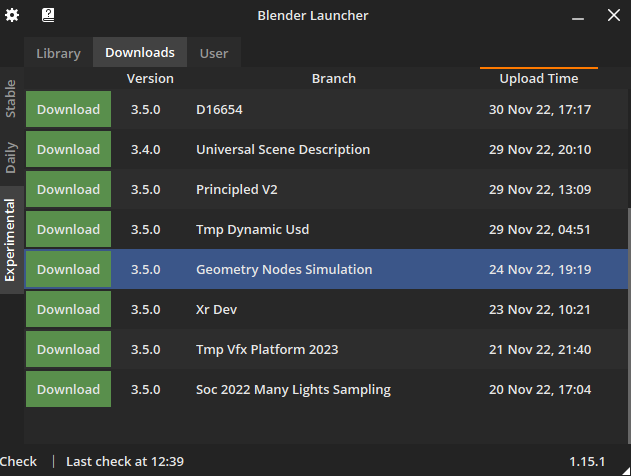Select the Principled V2 branch name

[237, 190]
